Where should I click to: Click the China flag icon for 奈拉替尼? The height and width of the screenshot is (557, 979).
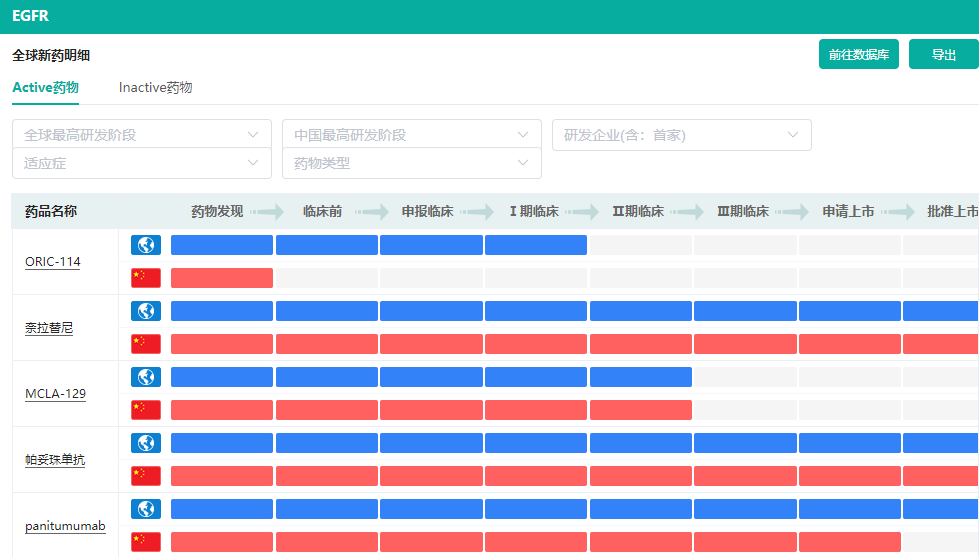coord(146,344)
